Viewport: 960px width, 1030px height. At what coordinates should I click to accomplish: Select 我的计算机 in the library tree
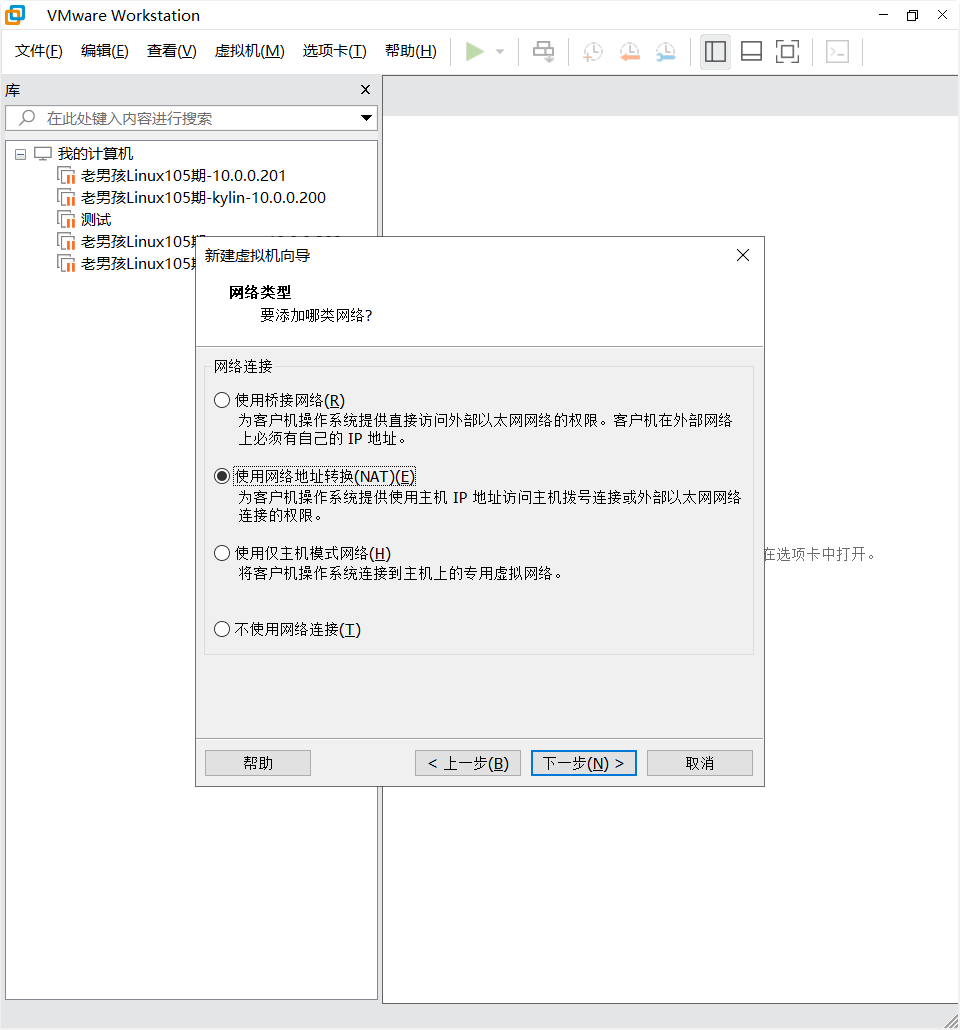point(95,154)
